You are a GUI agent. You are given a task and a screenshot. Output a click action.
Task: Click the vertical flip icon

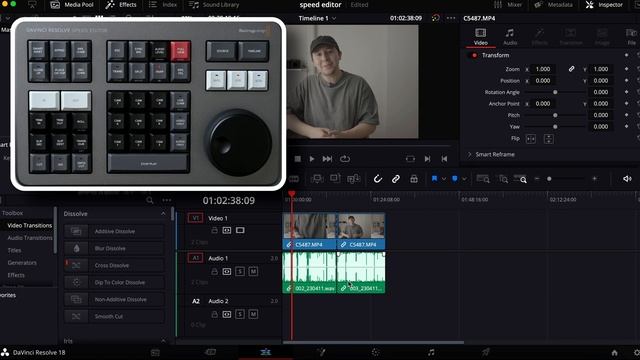click(x=549, y=139)
